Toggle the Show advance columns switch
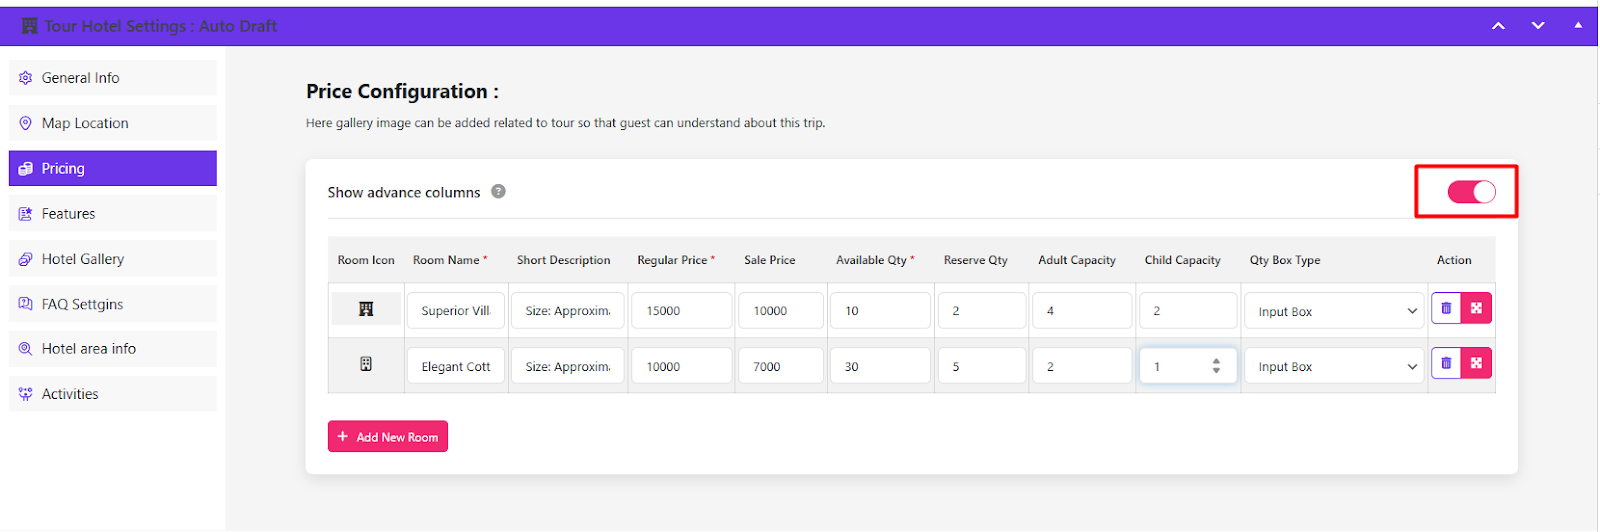The image size is (1600, 532). (1471, 192)
